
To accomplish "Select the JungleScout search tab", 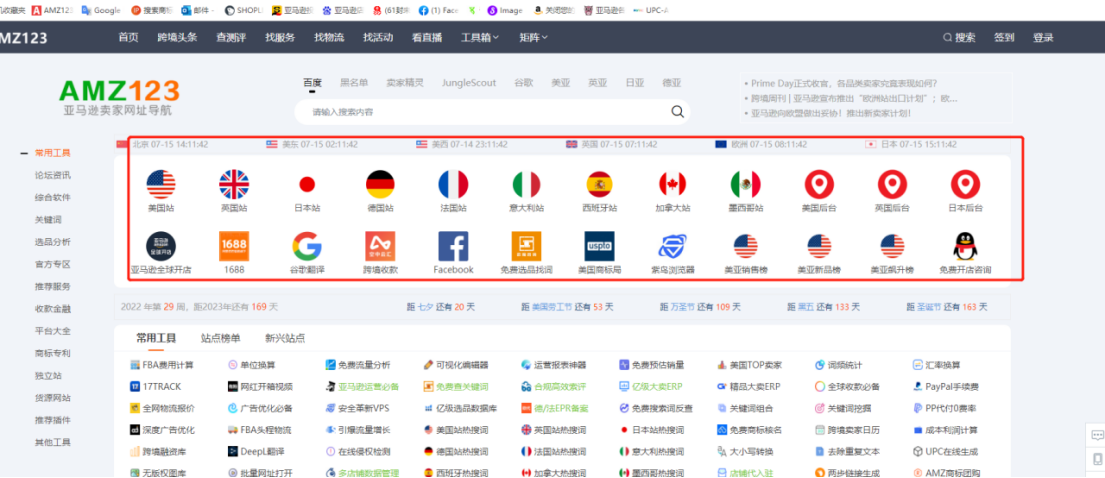I will click(469, 82).
